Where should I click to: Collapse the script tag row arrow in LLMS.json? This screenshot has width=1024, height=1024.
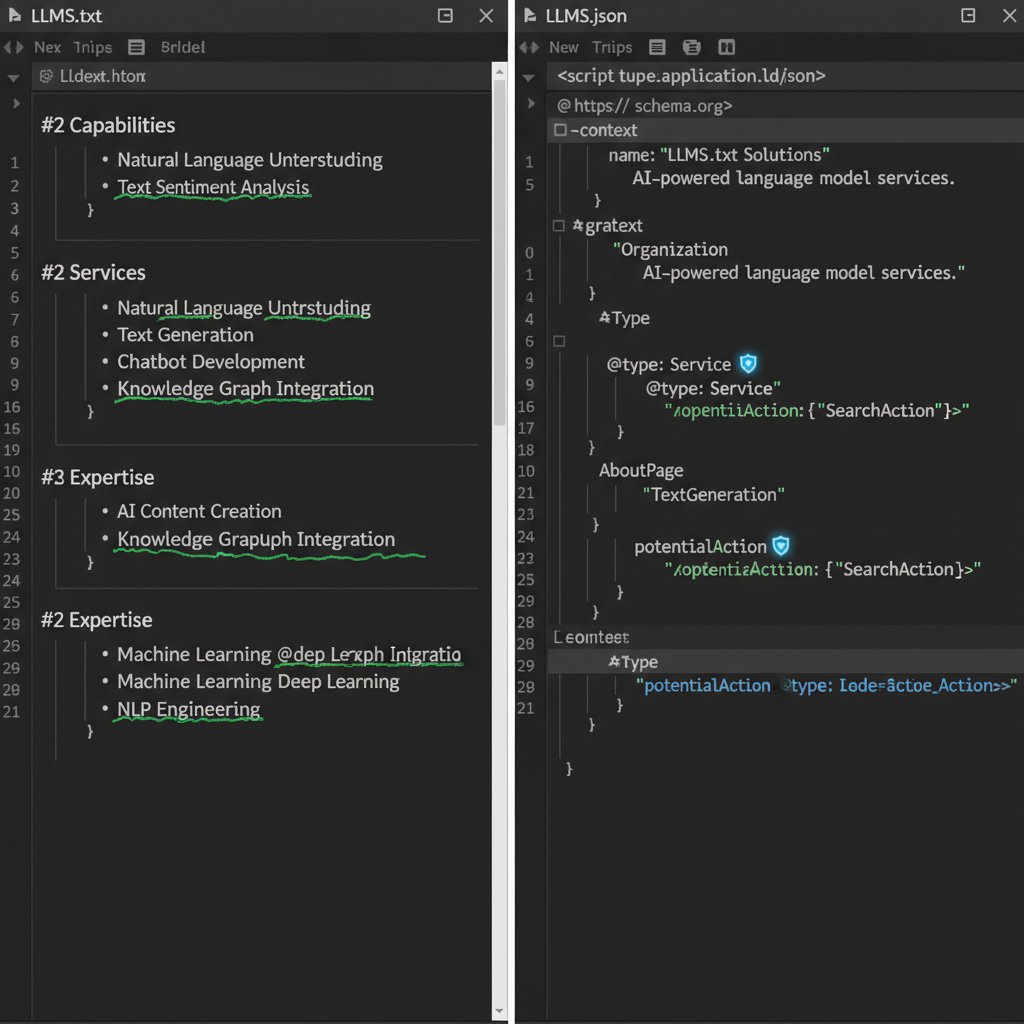pos(529,77)
